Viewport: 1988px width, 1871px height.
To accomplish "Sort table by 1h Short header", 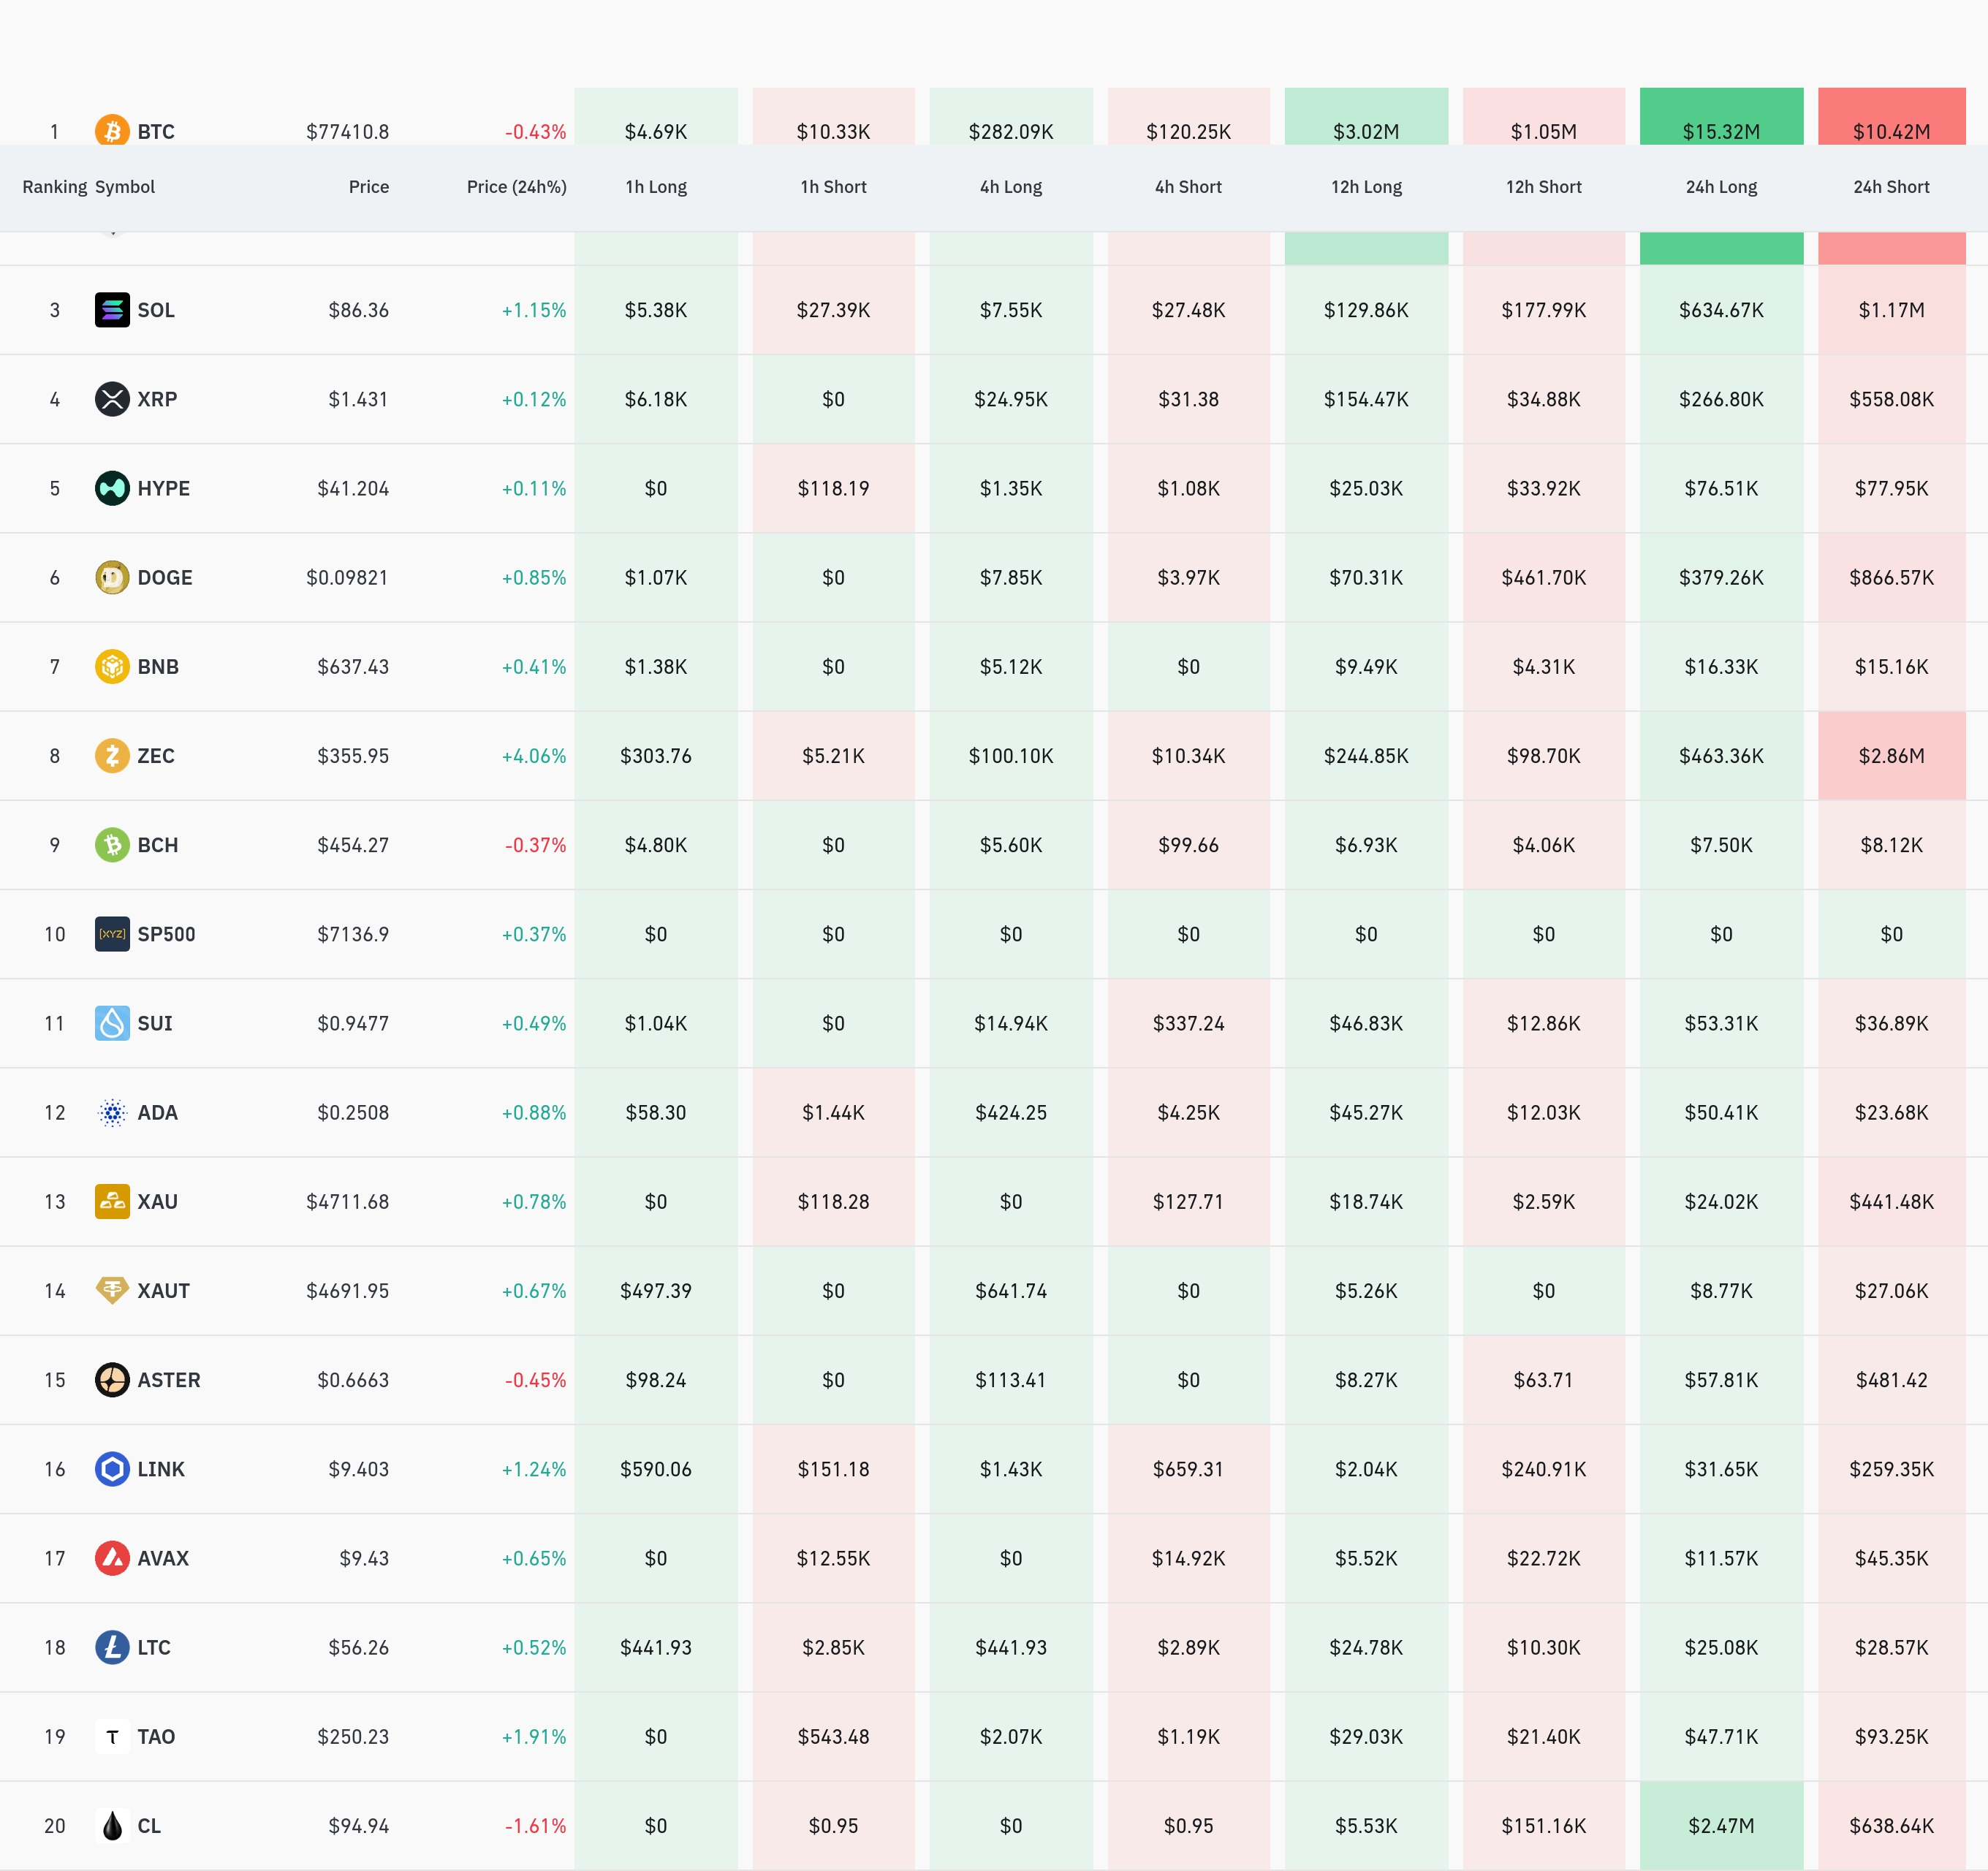I will (833, 187).
